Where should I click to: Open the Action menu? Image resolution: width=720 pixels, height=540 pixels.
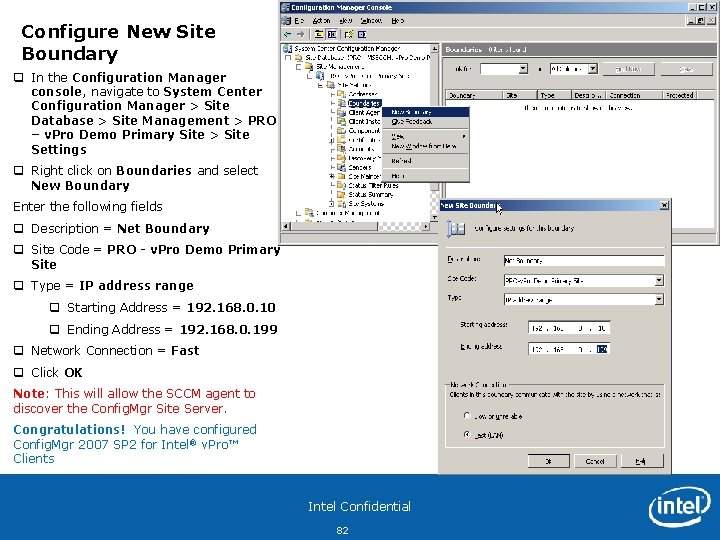[x=321, y=21]
